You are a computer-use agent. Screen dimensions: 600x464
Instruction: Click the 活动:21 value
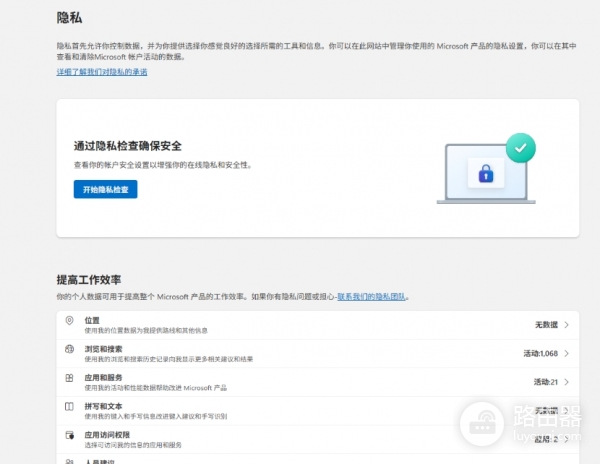[546, 382]
